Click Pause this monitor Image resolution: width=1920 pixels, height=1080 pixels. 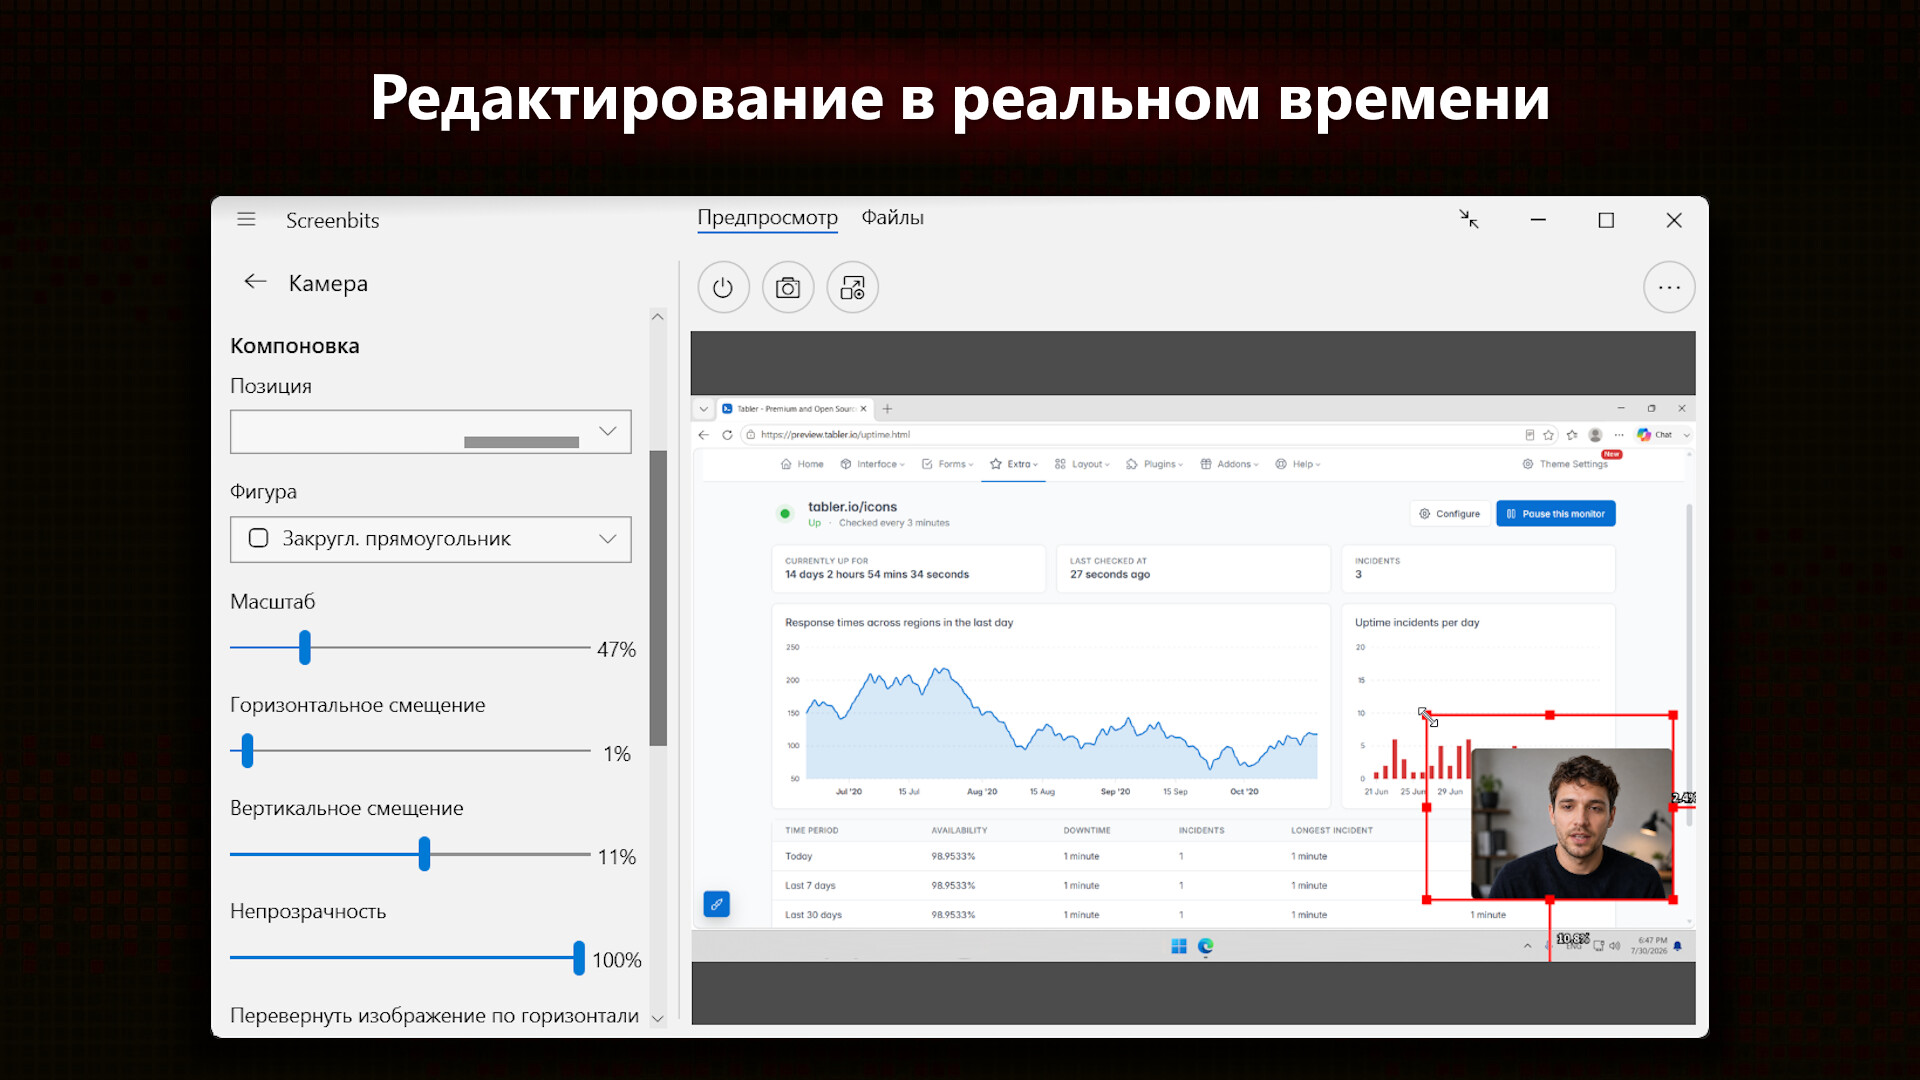[1555, 514]
